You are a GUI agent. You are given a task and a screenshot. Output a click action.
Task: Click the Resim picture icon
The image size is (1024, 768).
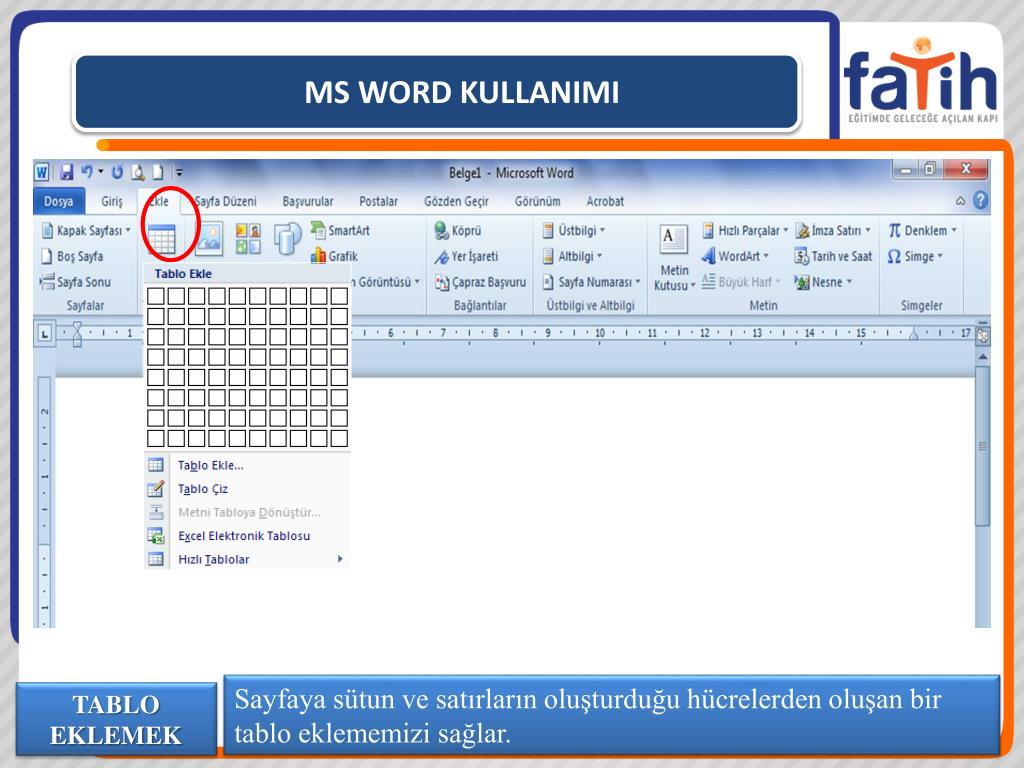(208, 239)
